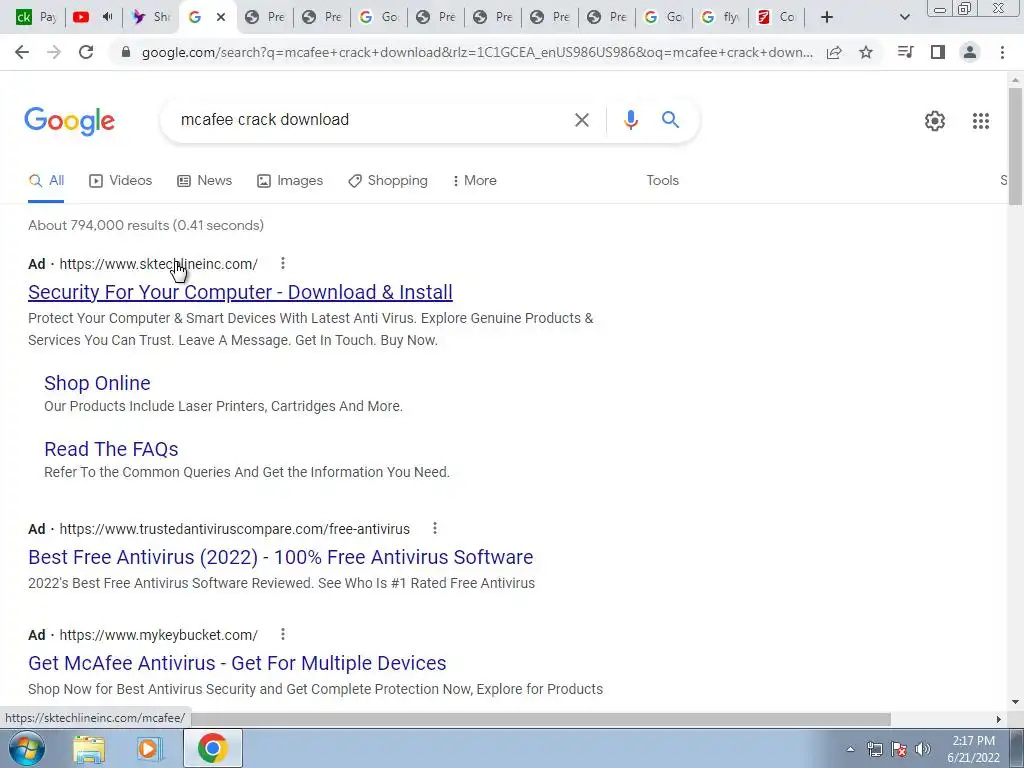Mute the YouTube tab audio icon
Screen dimensions: 1024x768
(x=107, y=17)
